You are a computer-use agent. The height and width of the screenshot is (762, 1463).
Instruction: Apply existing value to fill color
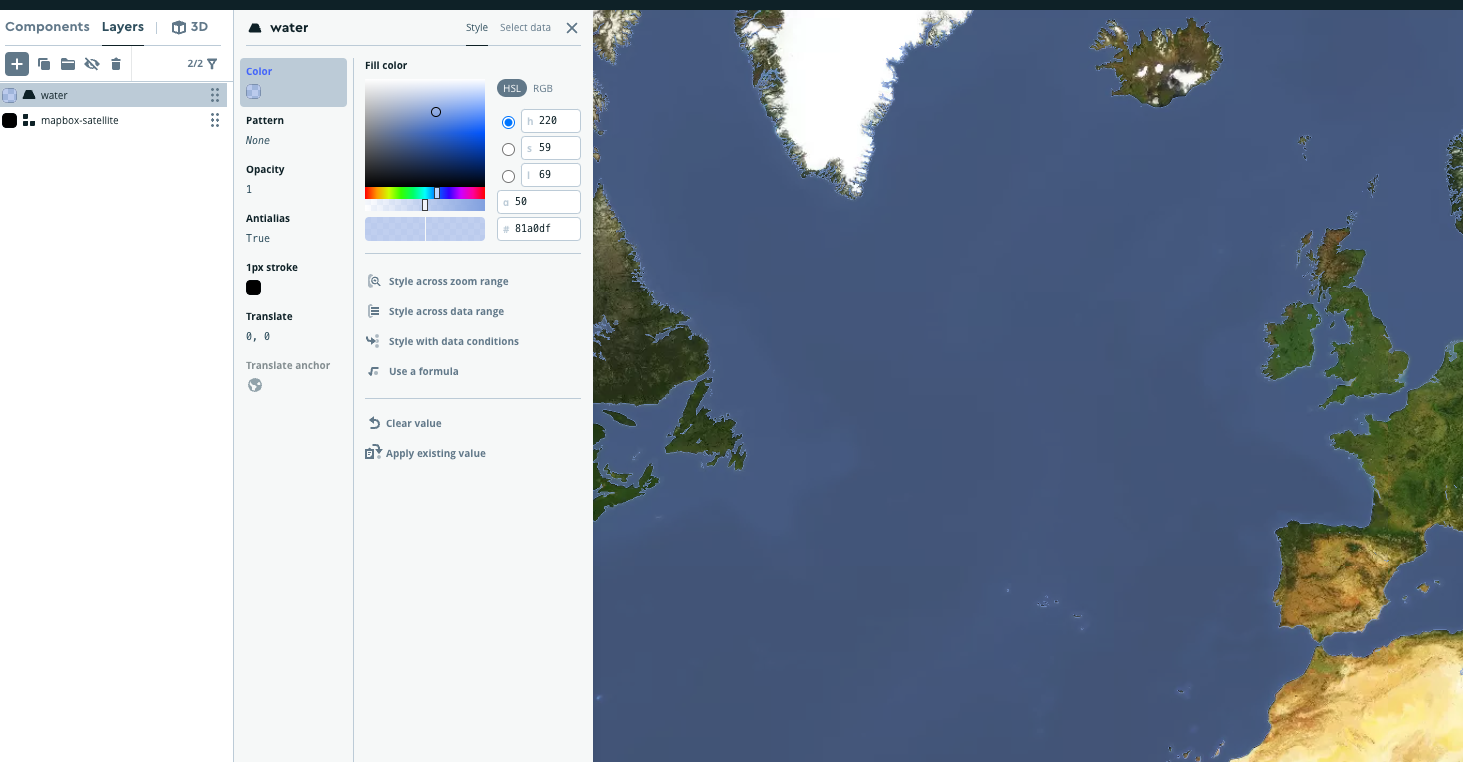point(436,453)
